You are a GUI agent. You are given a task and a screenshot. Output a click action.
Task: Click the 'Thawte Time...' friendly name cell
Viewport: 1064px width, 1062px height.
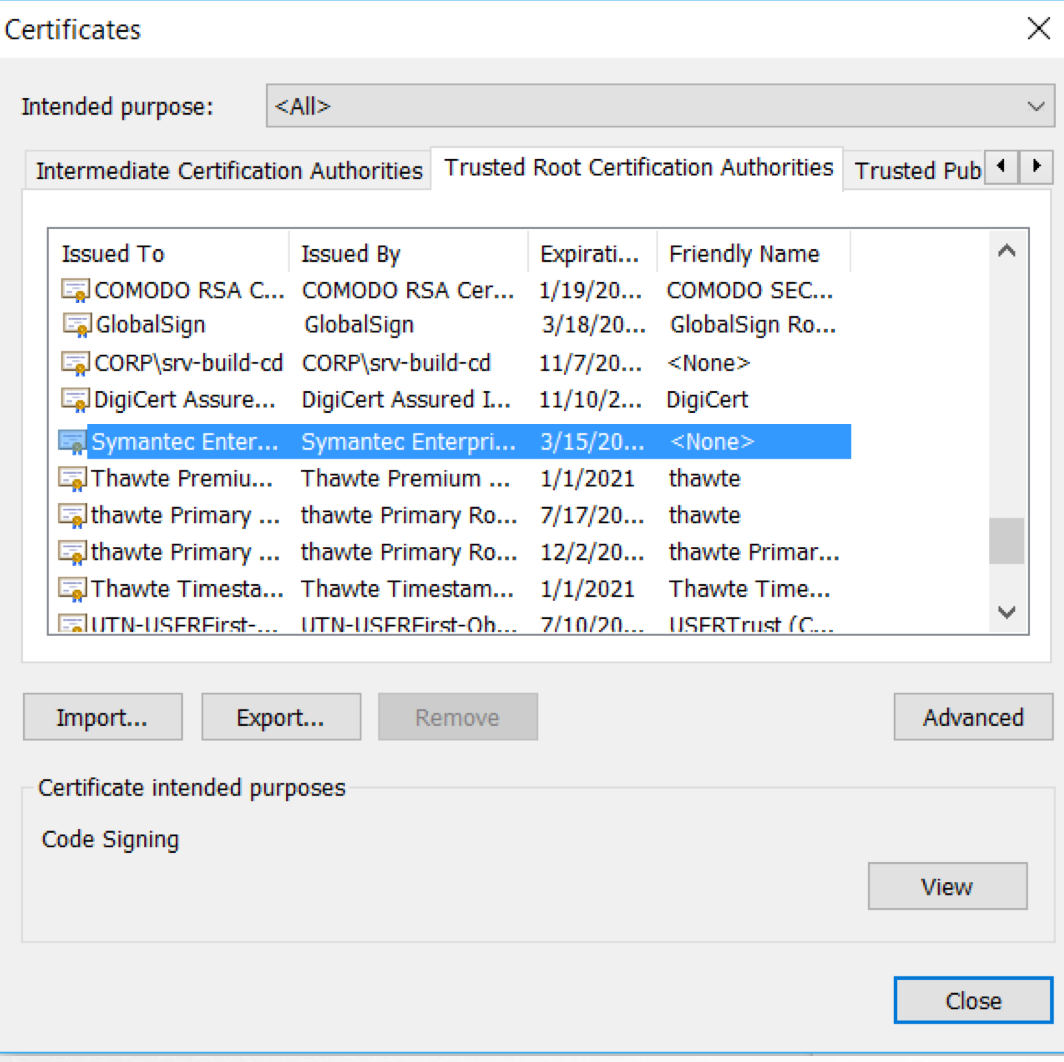(x=749, y=589)
